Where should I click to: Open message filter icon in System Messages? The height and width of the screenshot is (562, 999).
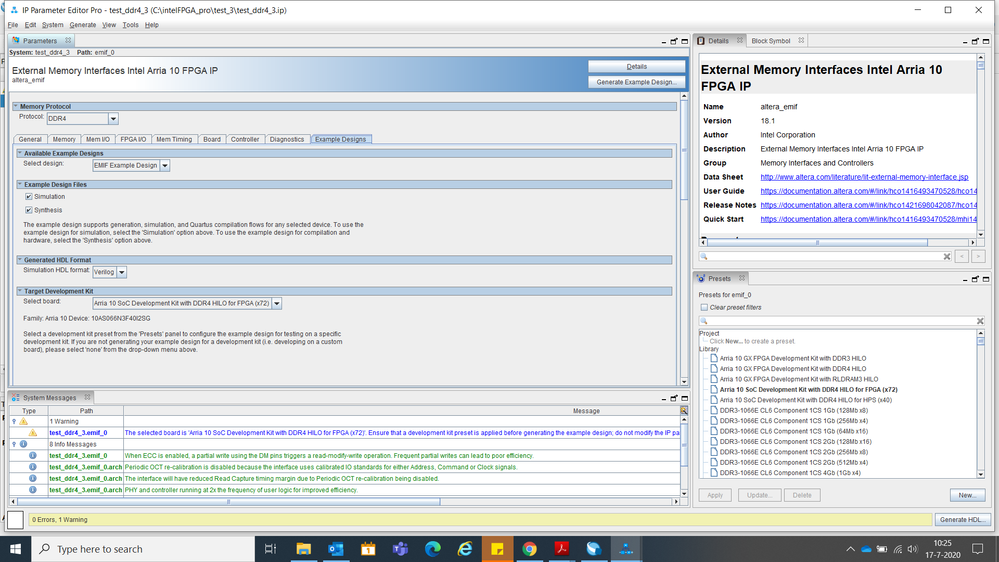coord(684,410)
